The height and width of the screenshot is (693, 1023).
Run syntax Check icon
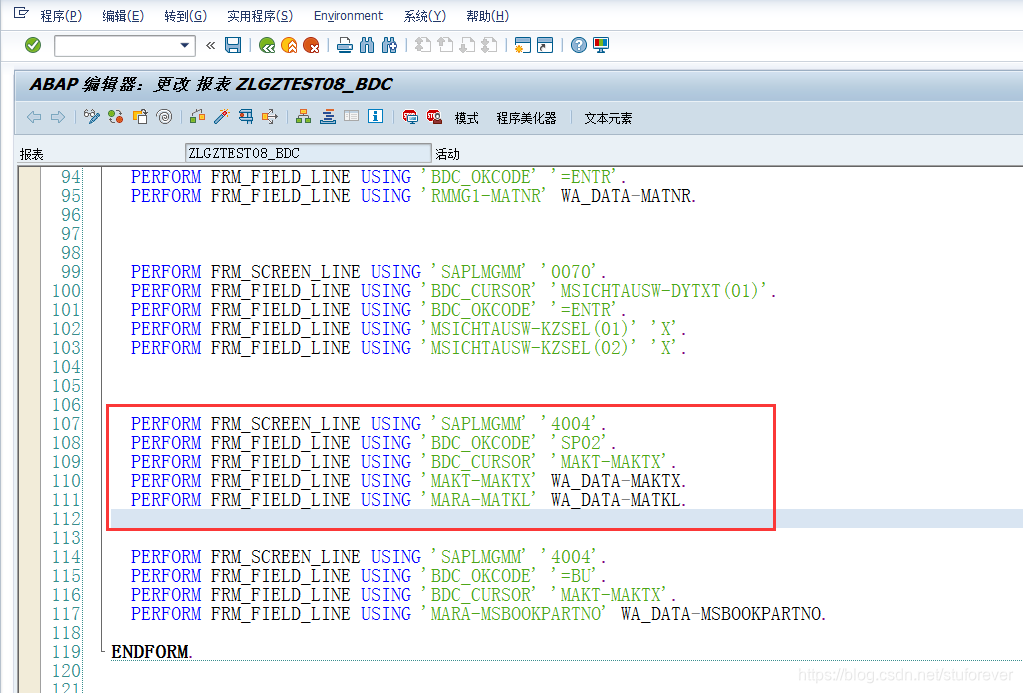[198, 117]
